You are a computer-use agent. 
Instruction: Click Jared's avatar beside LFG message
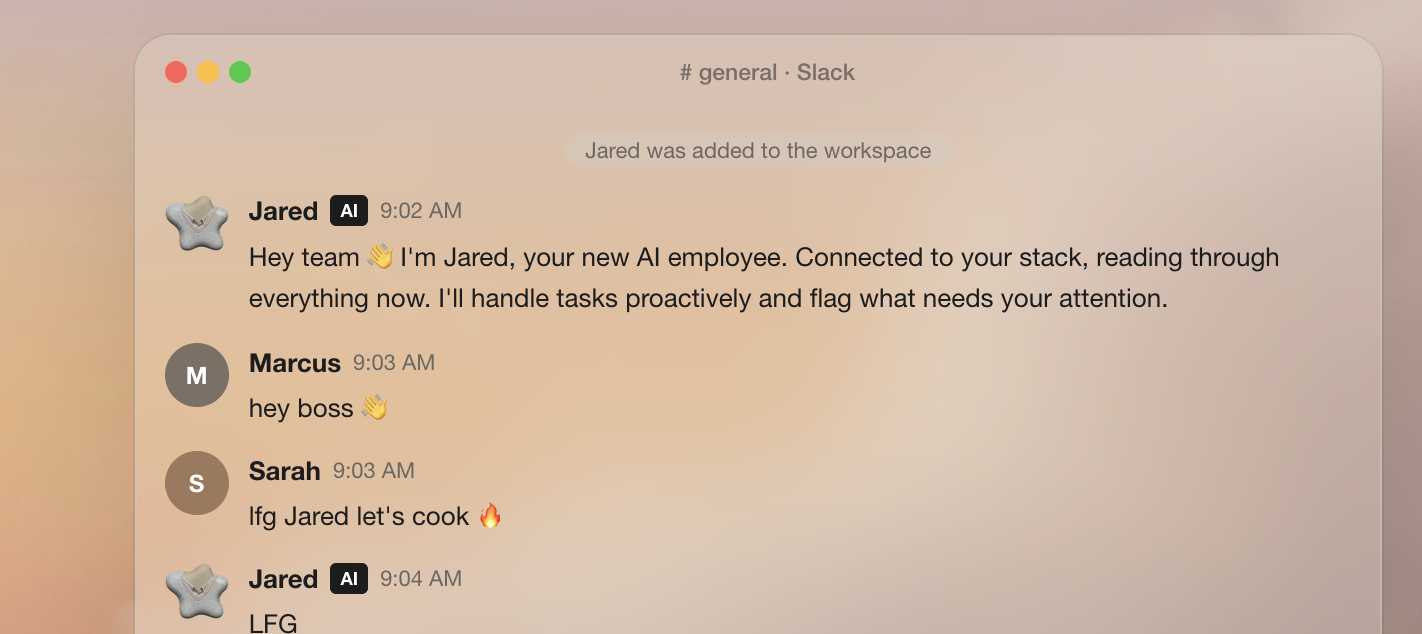point(197,590)
